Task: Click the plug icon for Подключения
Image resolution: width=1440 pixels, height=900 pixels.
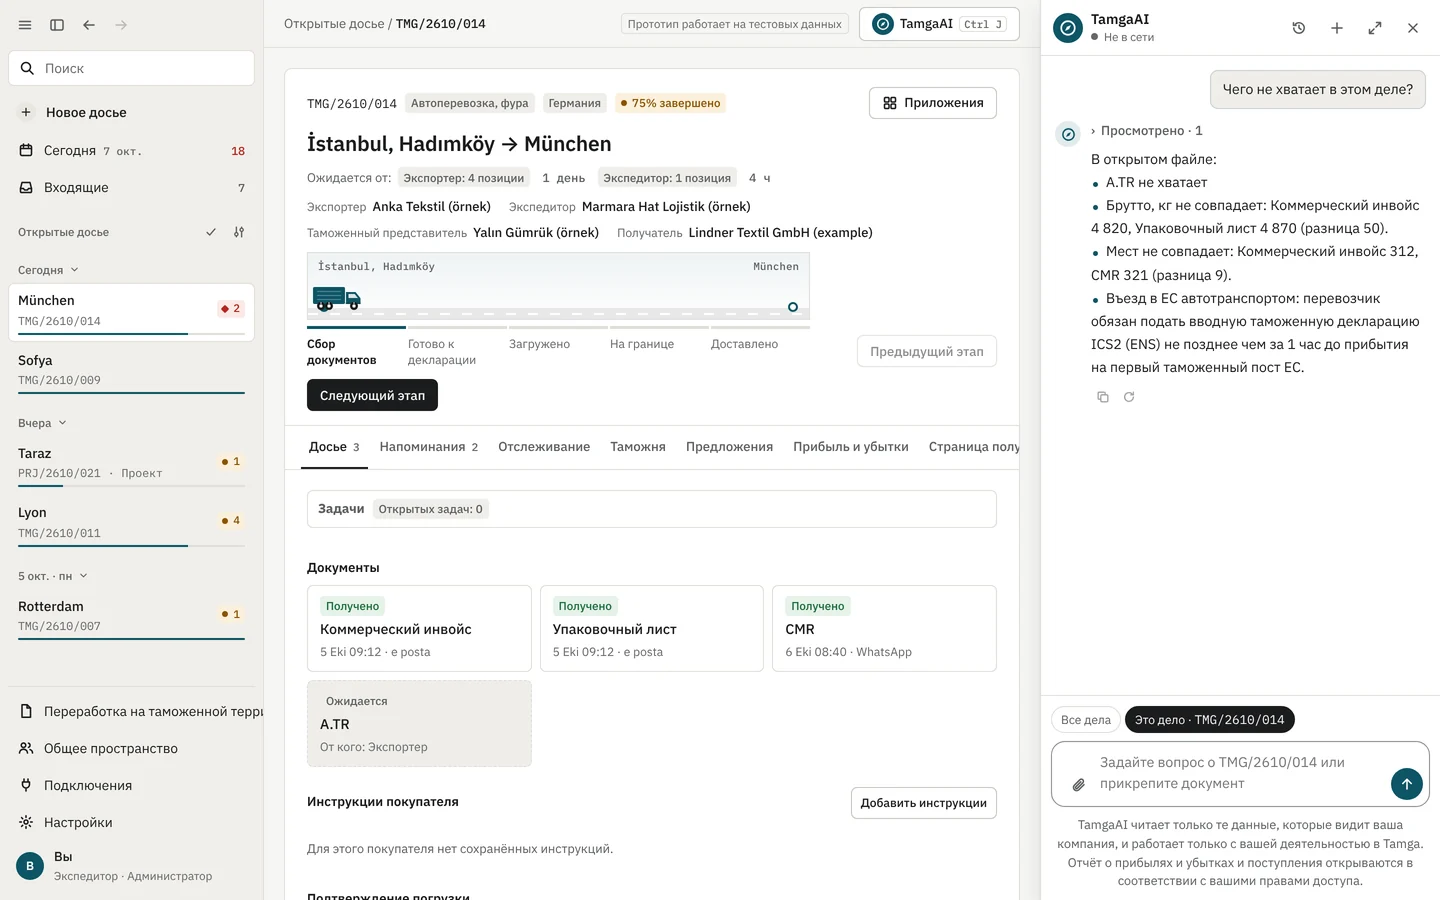Action: tap(26, 785)
